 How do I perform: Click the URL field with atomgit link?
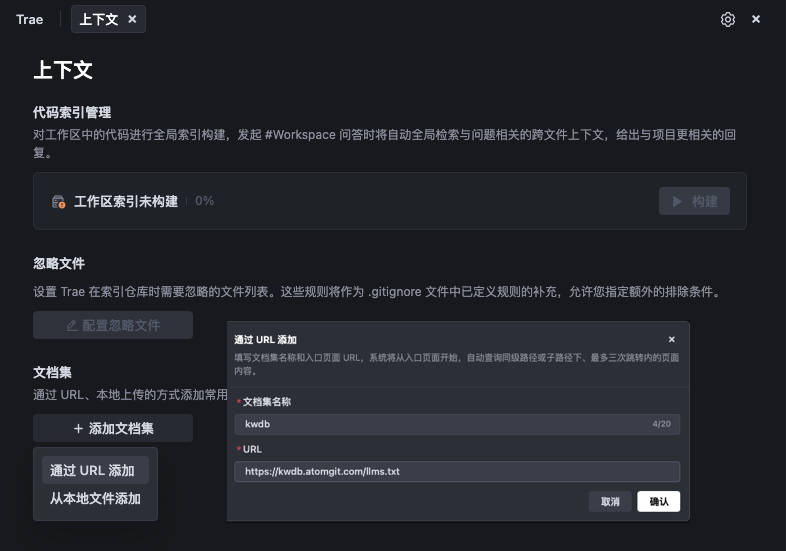456,471
